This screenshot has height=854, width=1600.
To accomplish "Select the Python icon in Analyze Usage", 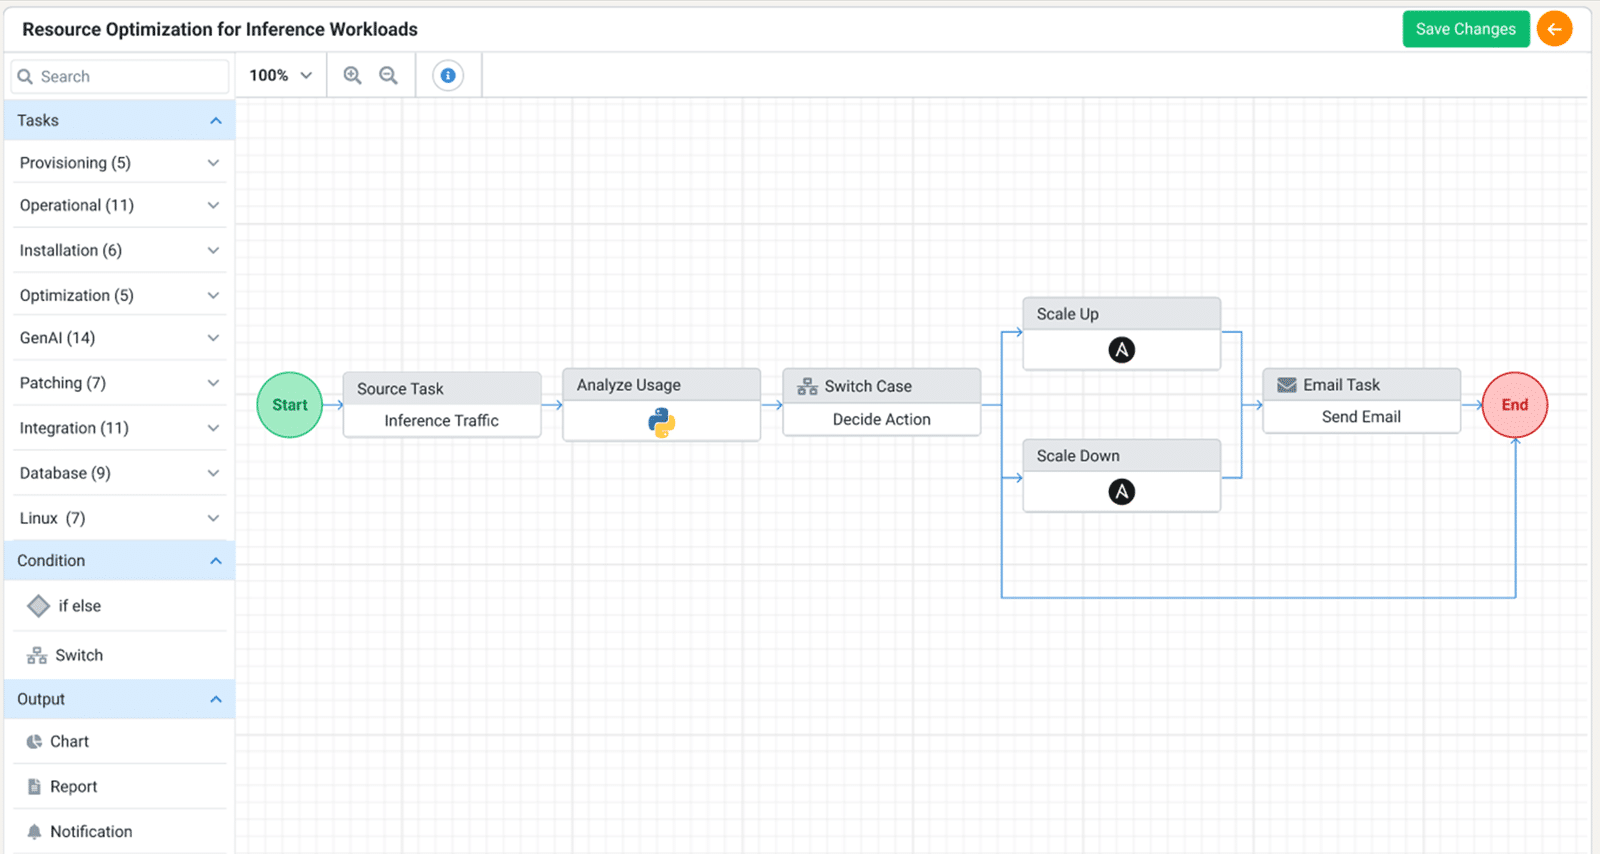I will click(661, 422).
